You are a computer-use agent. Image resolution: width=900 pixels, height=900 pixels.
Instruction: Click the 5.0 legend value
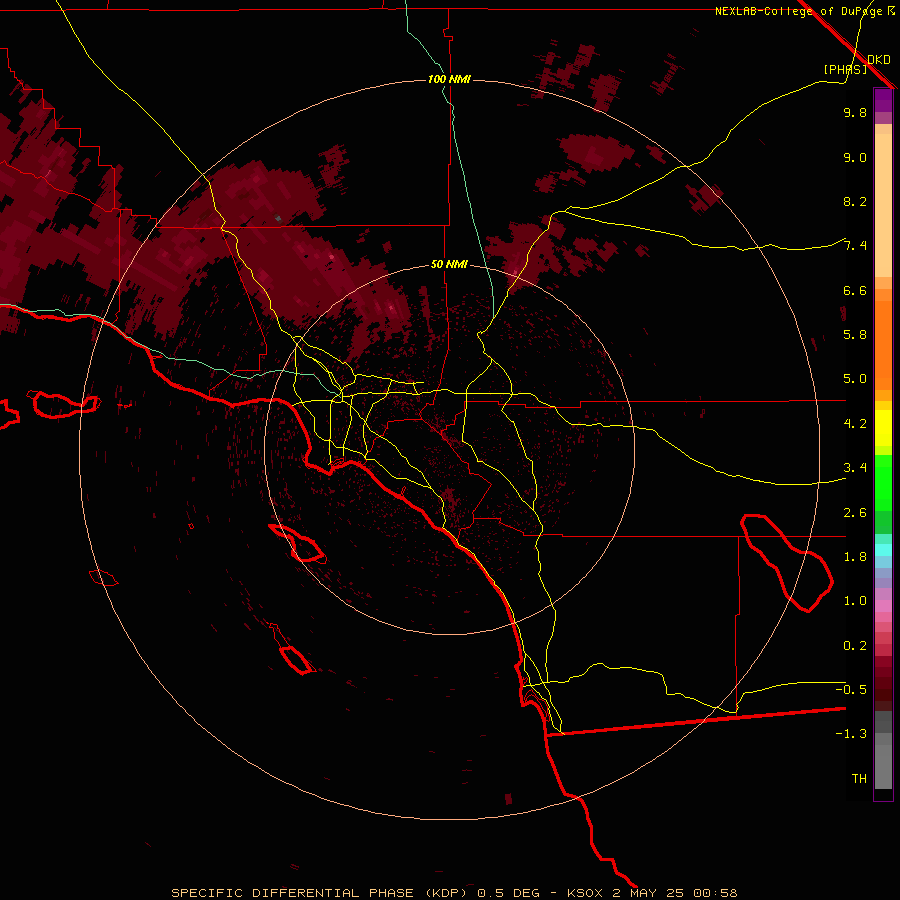tap(855, 379)
